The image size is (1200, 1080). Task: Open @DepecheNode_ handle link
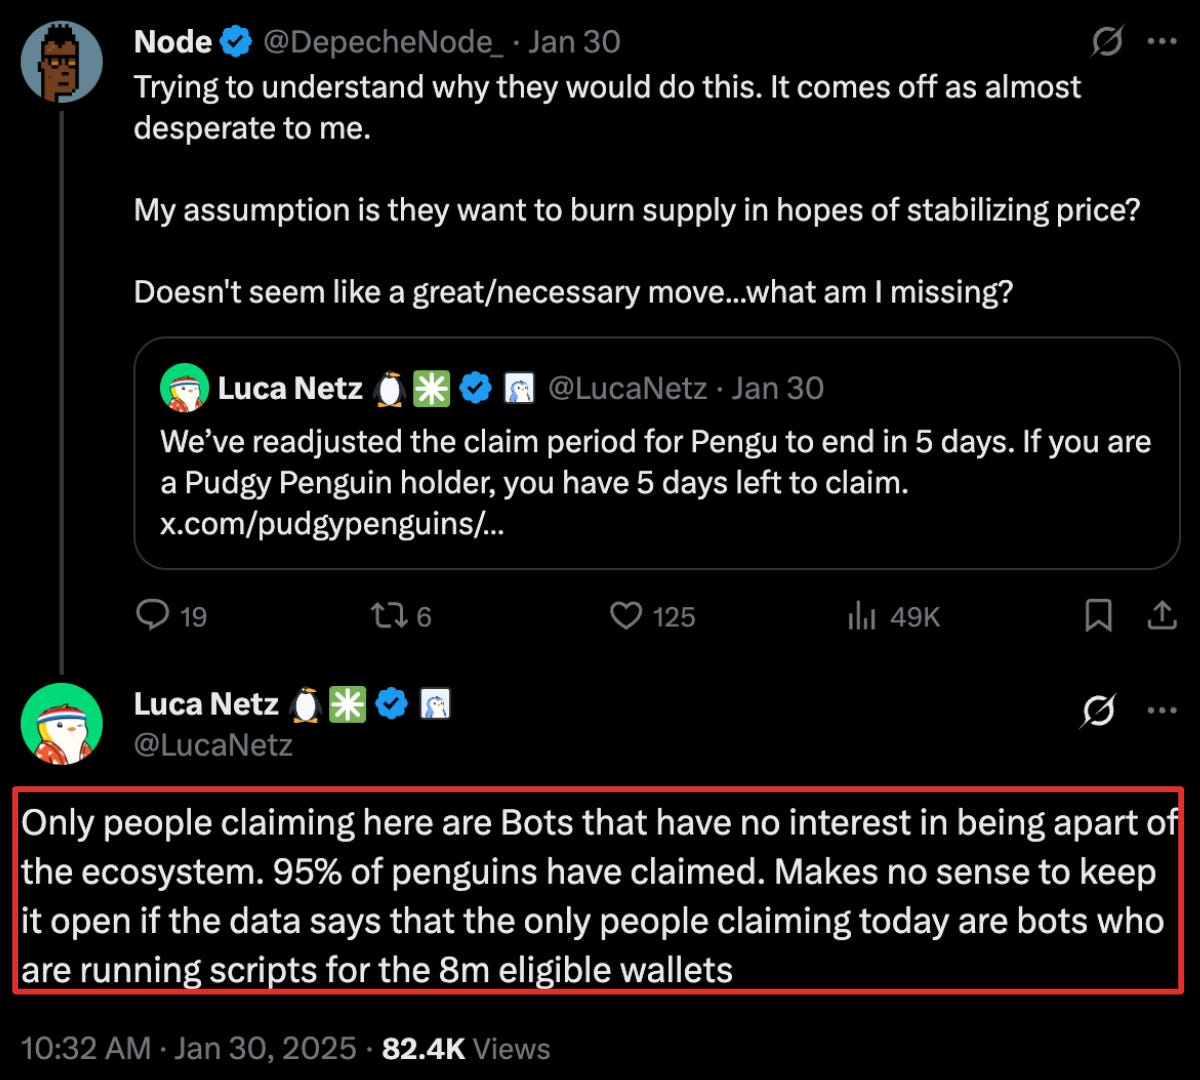click(383, 42)
